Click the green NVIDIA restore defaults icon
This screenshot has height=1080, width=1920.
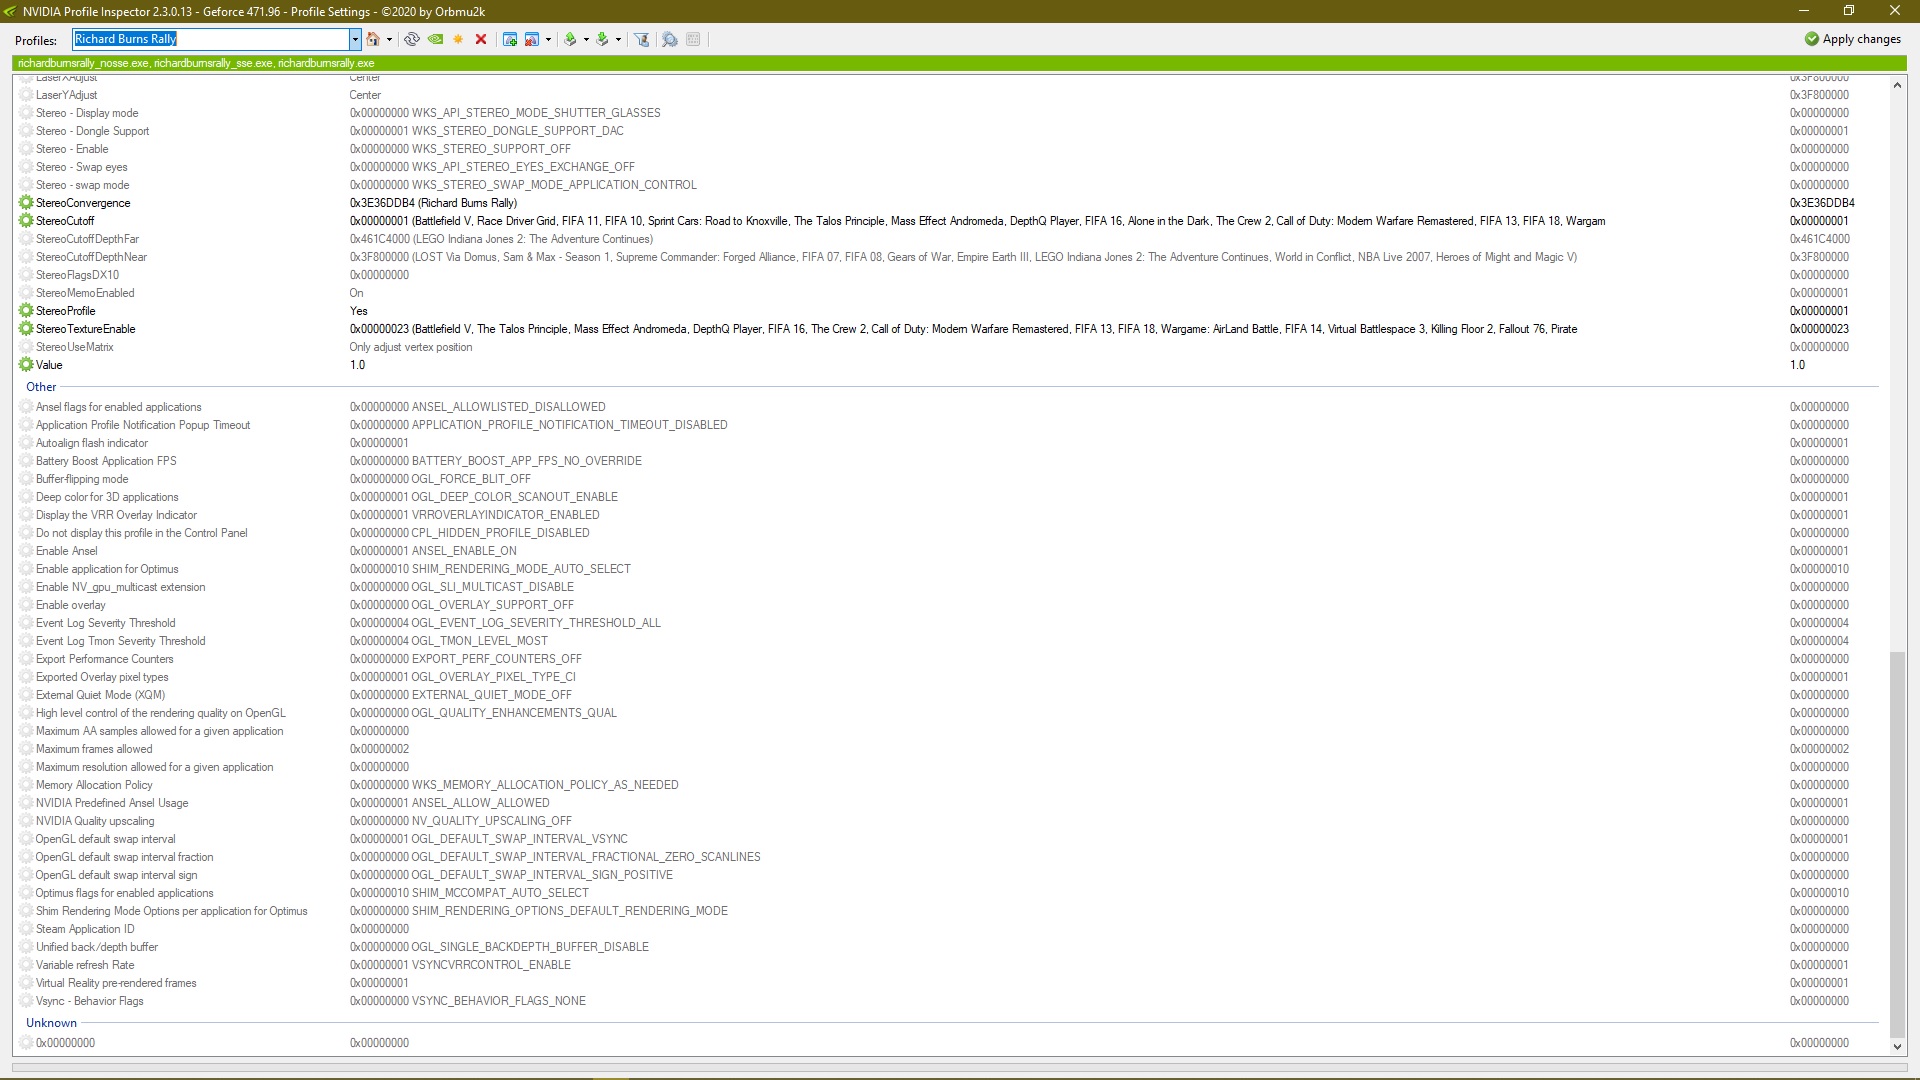point(435,39)
